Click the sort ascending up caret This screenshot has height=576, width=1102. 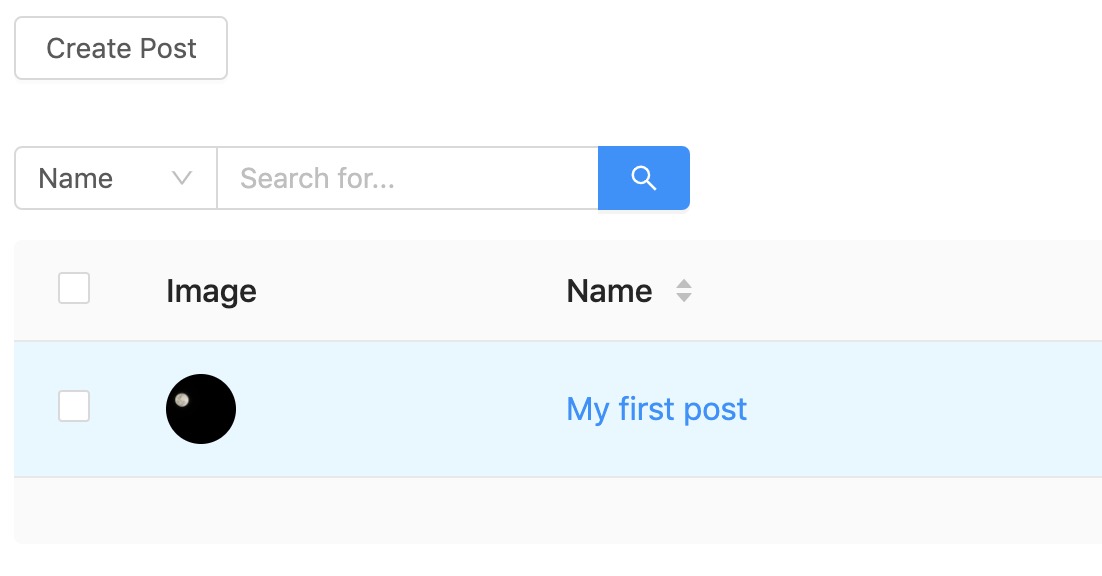click(x=684, y=284)
